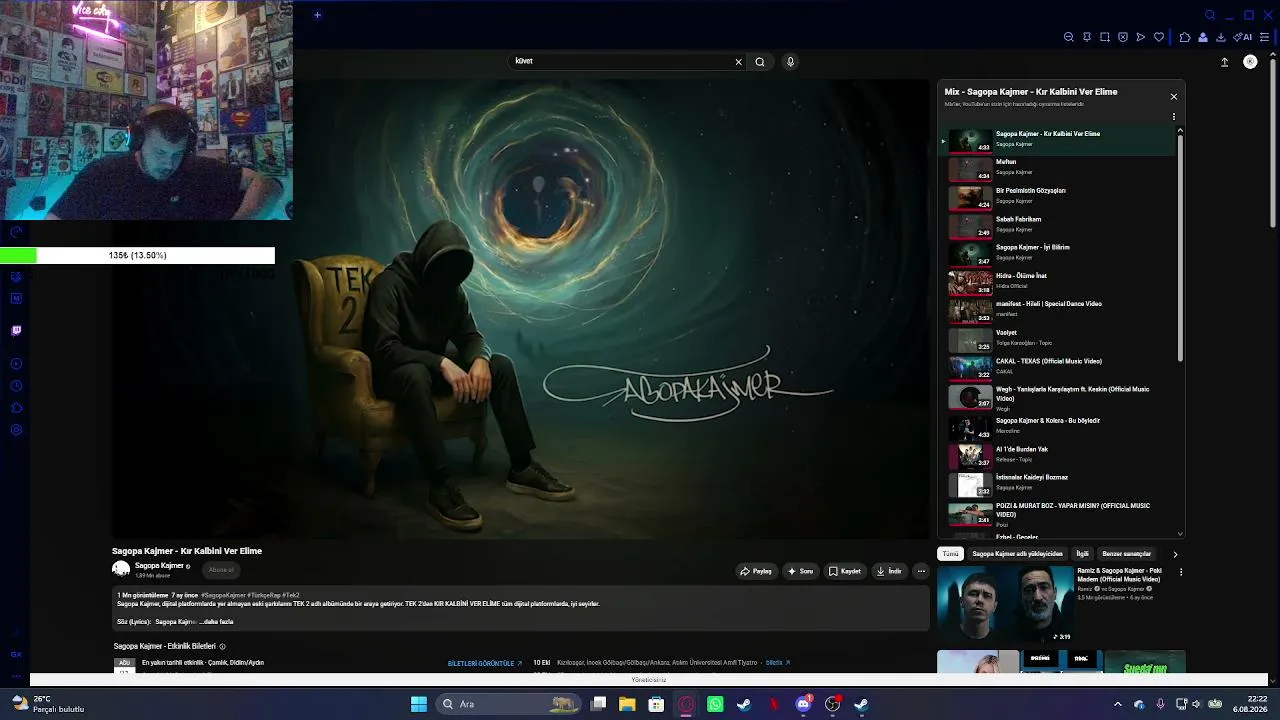This screenshot has height=720, width=1280.
Task: Subscribe with the Abone ol button
Action: [x=221, y=570]
